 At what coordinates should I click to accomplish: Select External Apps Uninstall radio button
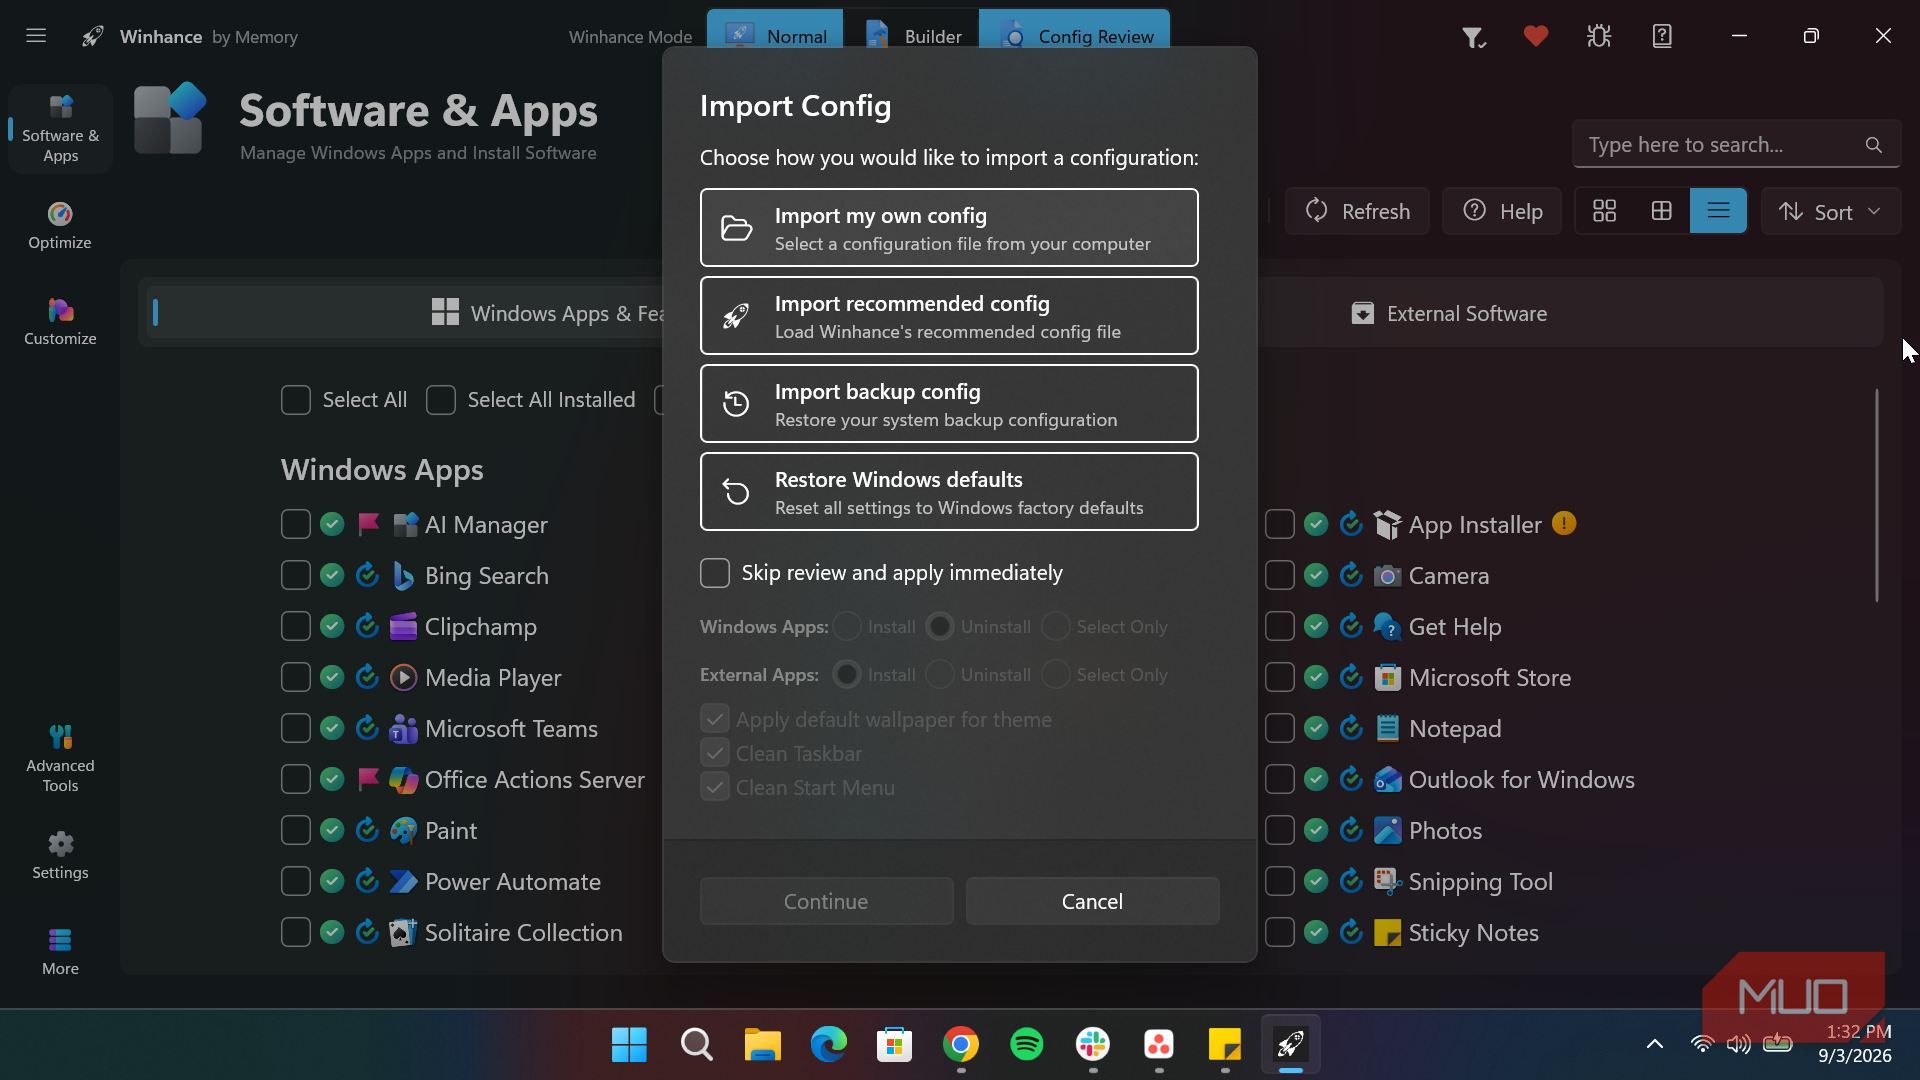coord(940,675)
